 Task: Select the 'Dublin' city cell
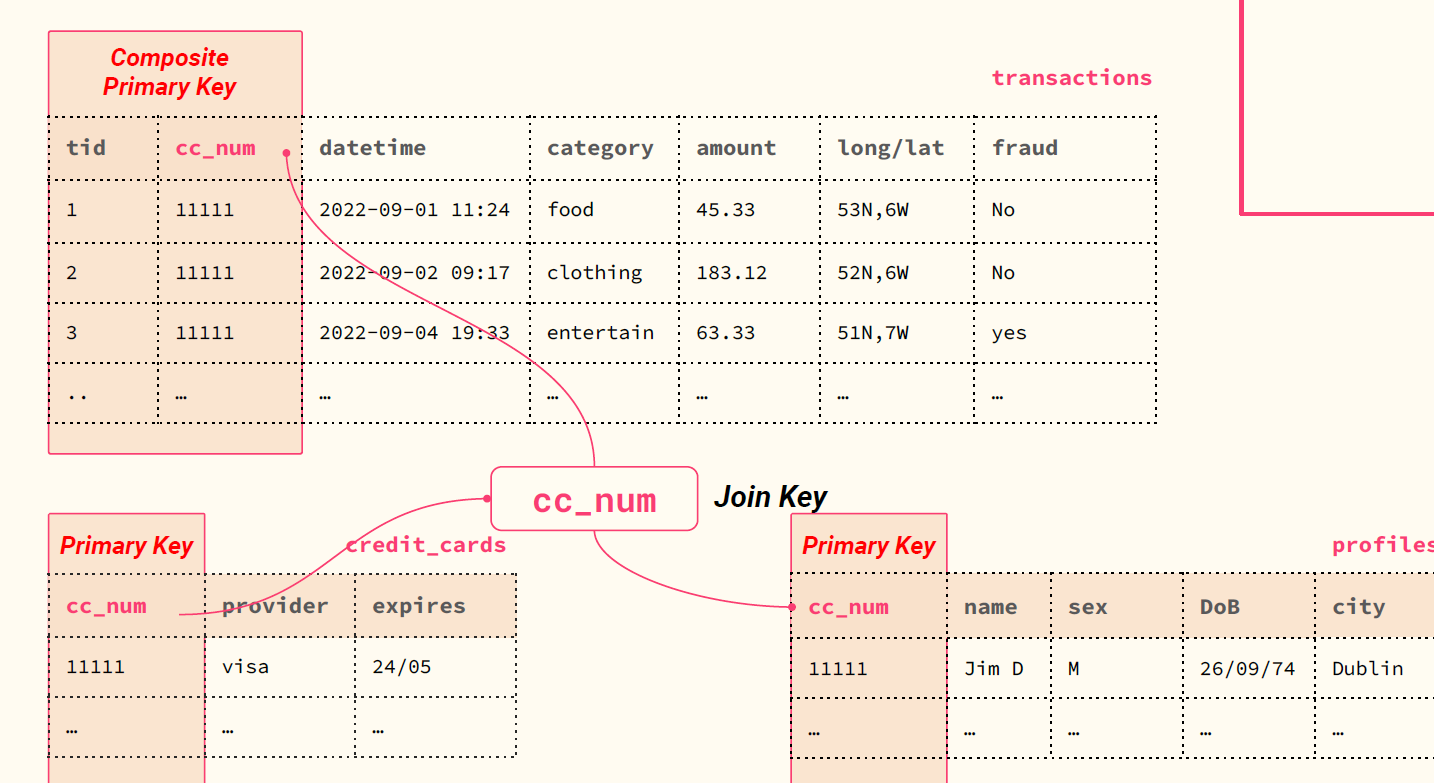(x=1367, y=669)
